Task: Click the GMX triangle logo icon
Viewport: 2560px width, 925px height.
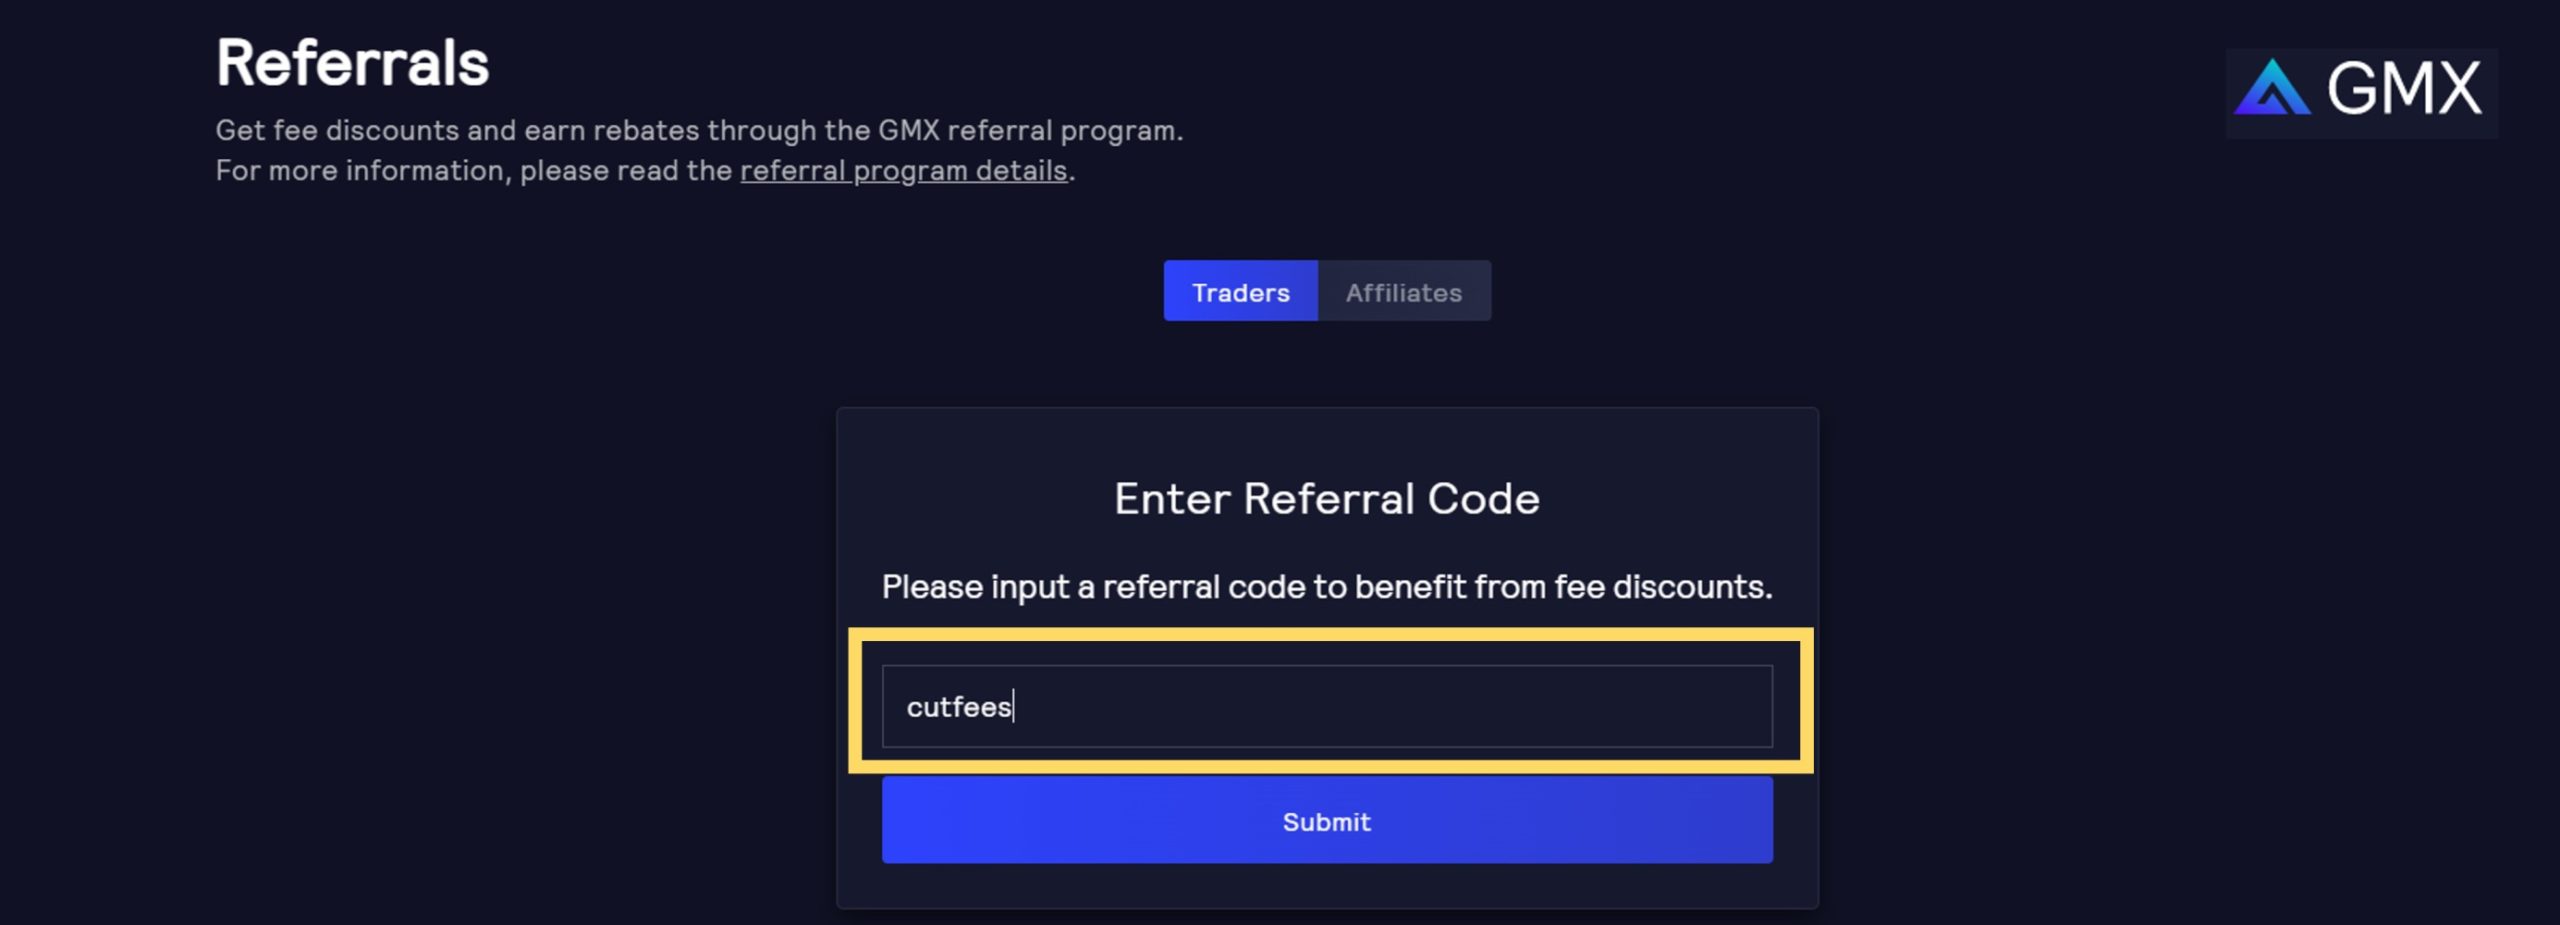Action: click(x=2272, y=87)
